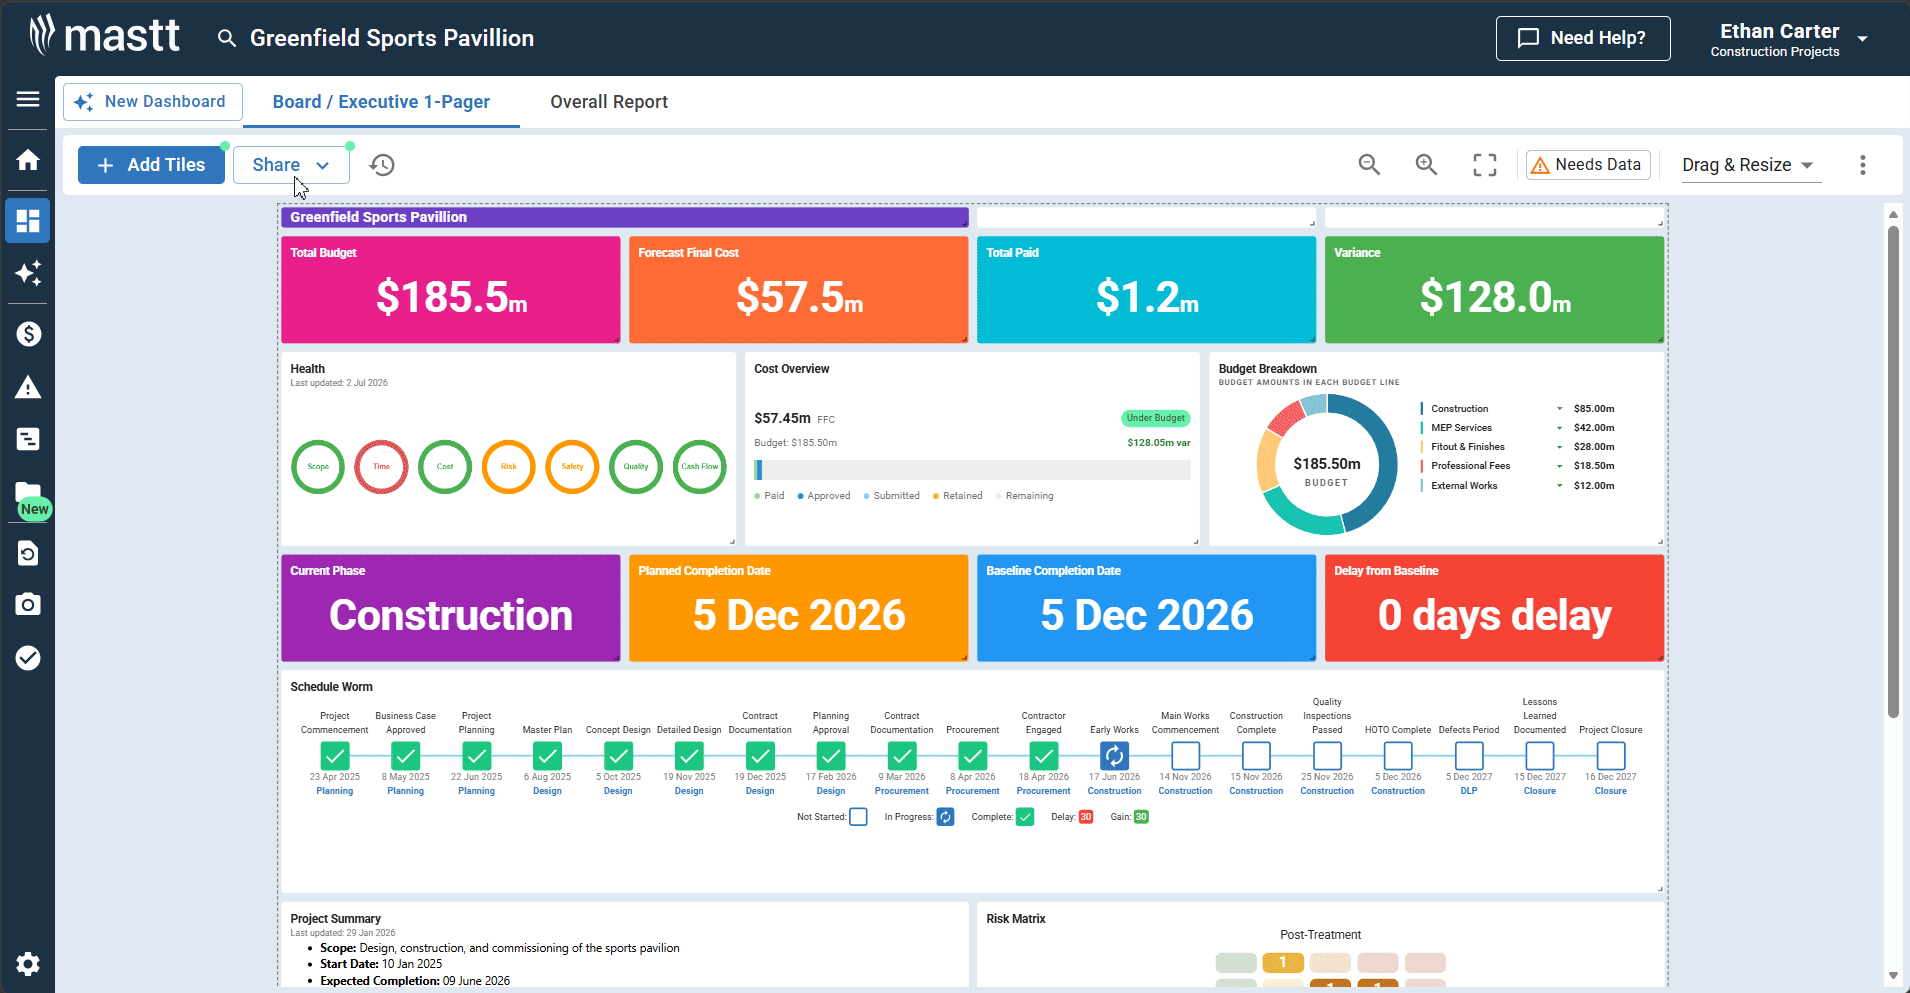Viewport: 1910px width, 993px height.
Task: Click the Cost Overview budget progress bar
Action: tap(972, 470)
